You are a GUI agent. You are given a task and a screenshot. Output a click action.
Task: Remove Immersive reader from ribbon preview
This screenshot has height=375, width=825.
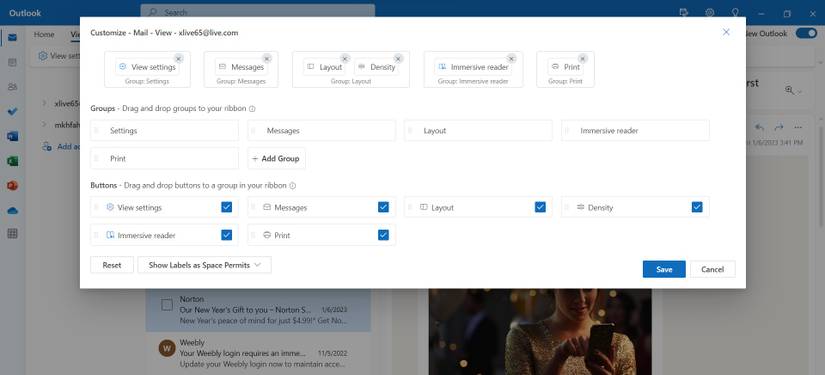(511, 59)
